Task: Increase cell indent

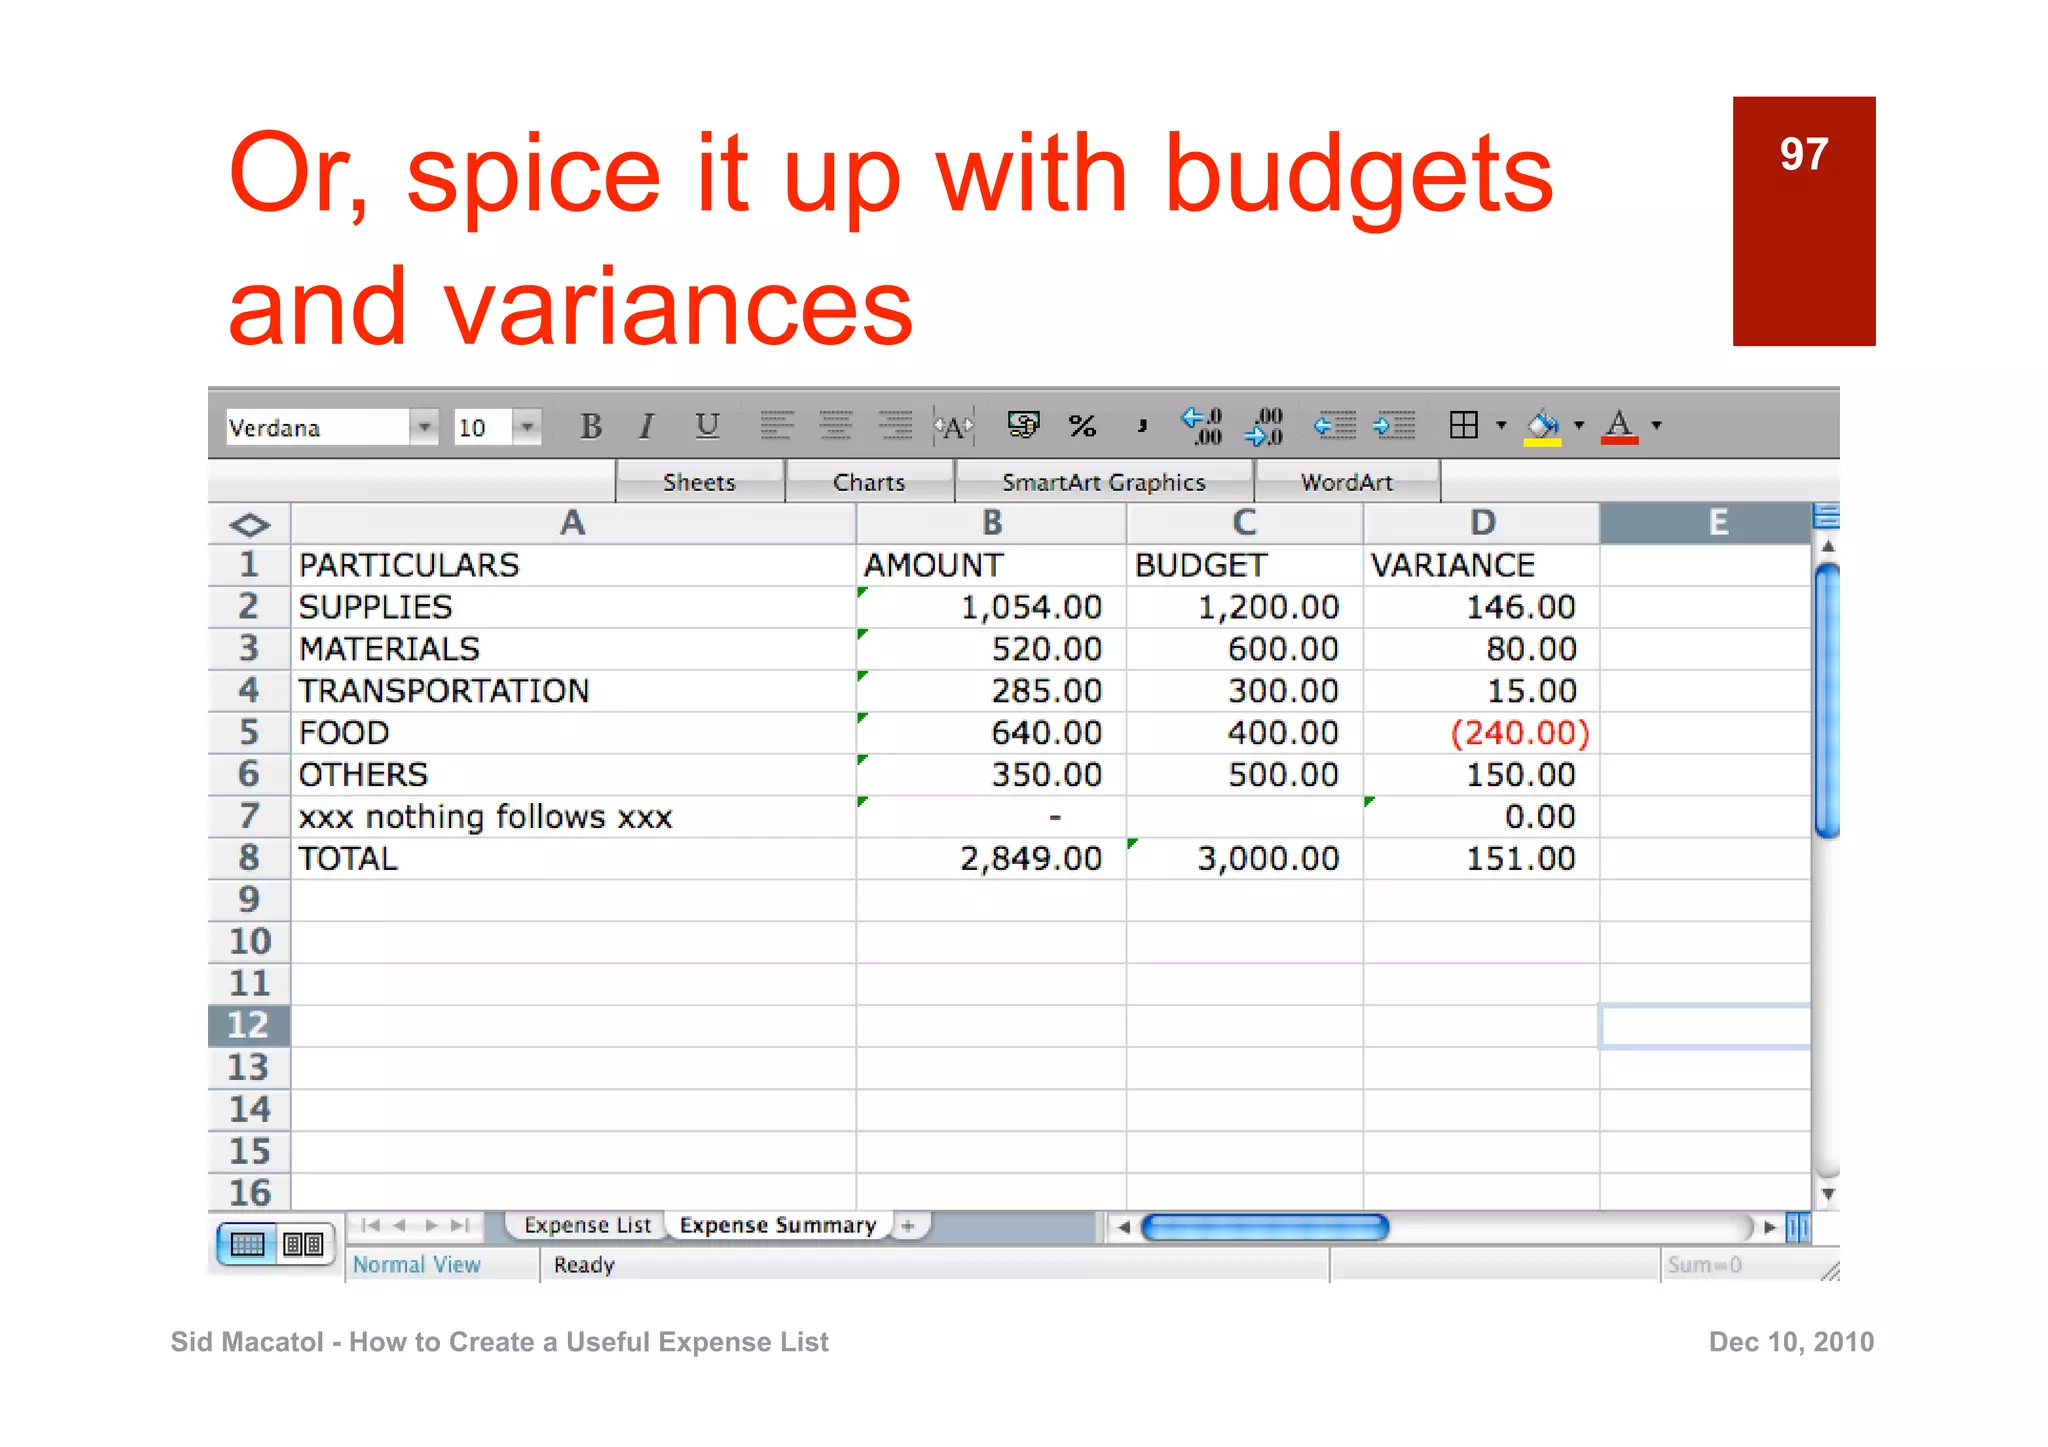Action: [x=1393, y=426]
